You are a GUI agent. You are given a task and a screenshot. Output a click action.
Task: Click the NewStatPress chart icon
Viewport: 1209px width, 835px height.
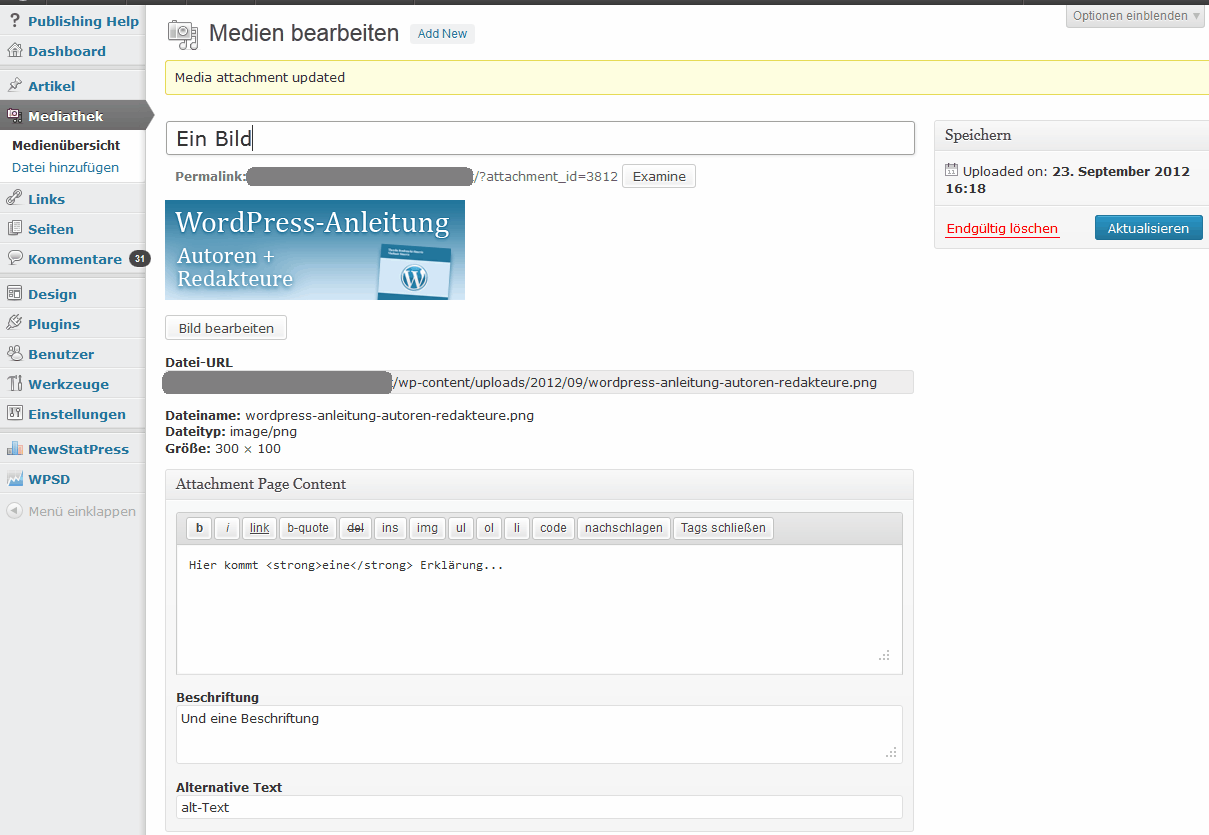tap(14, 449)
